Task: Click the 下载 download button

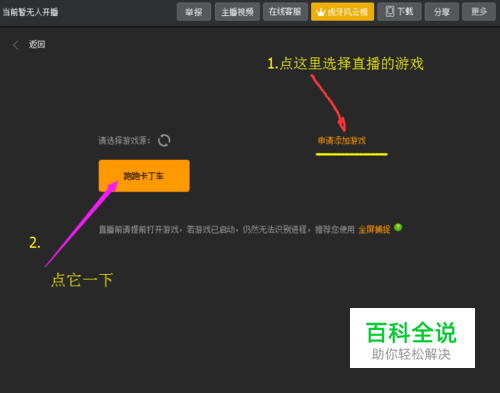Action: click(x=399, y=12)
